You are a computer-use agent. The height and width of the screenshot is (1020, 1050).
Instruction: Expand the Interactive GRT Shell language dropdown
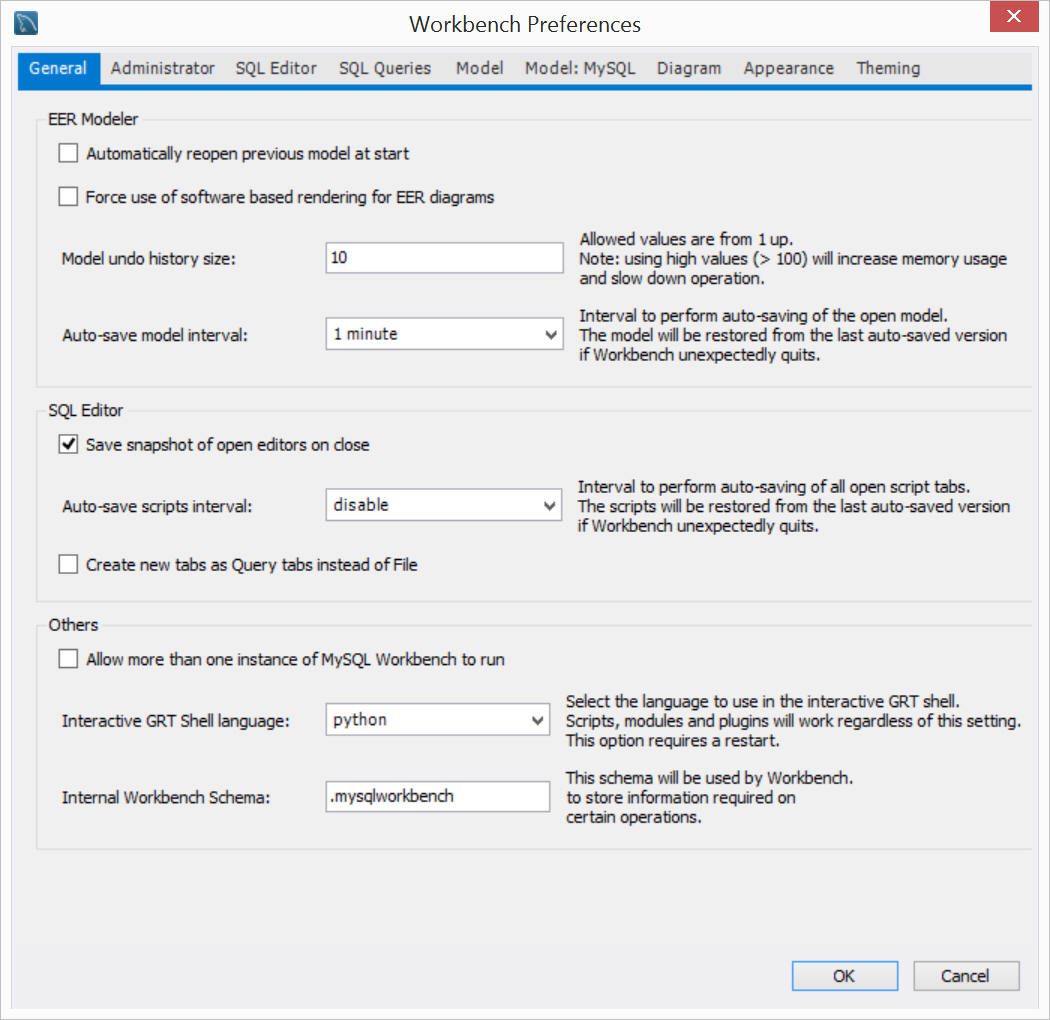point(437,720)
